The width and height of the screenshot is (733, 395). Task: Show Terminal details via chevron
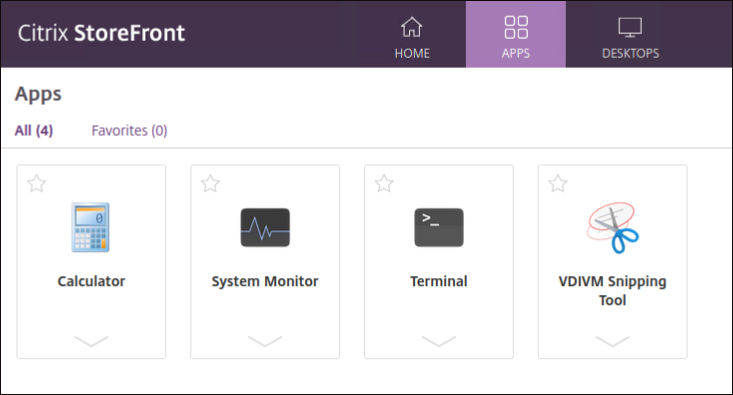(439, 341)
